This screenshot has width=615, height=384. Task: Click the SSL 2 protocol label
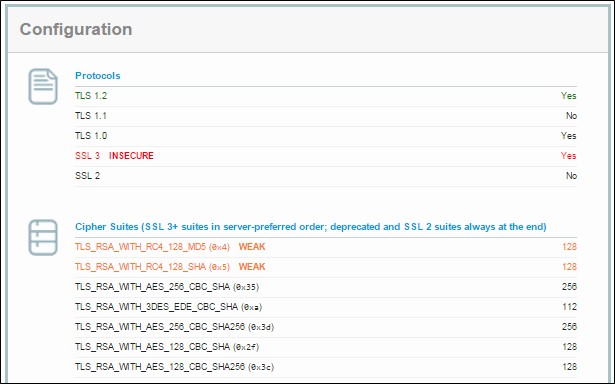coord(87,176)
